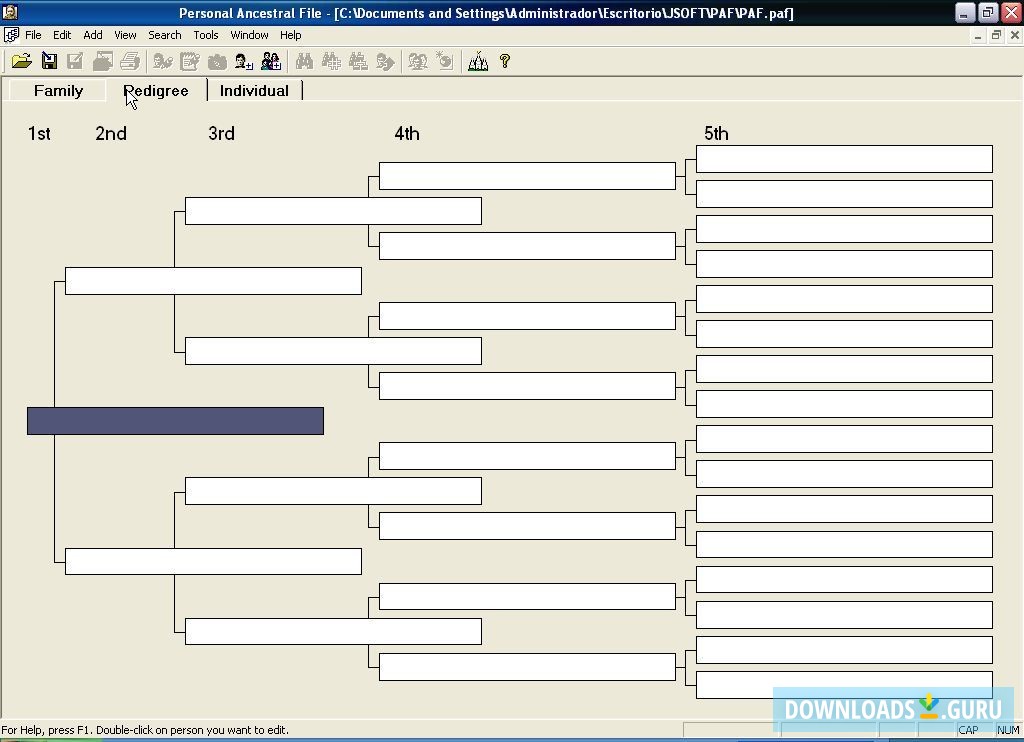Open the Edit menu

coord(62,35)
